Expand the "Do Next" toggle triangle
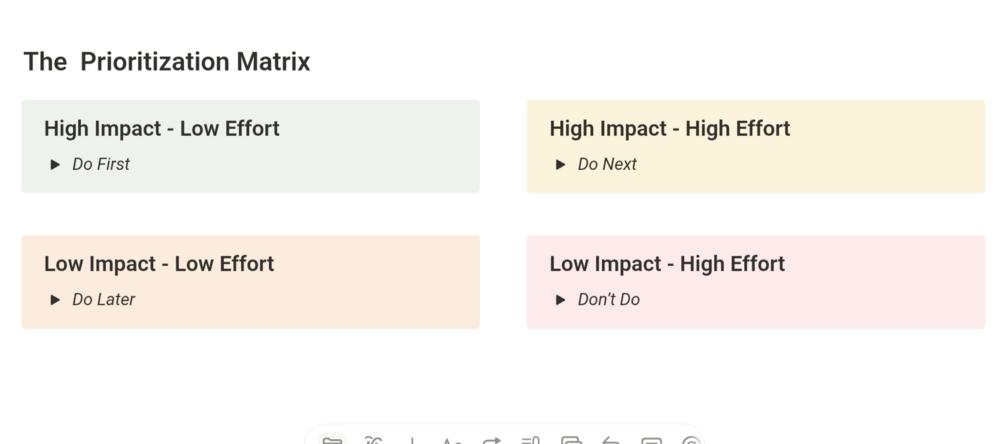Viewport: 1005px width, 444px height. [561, 164]
